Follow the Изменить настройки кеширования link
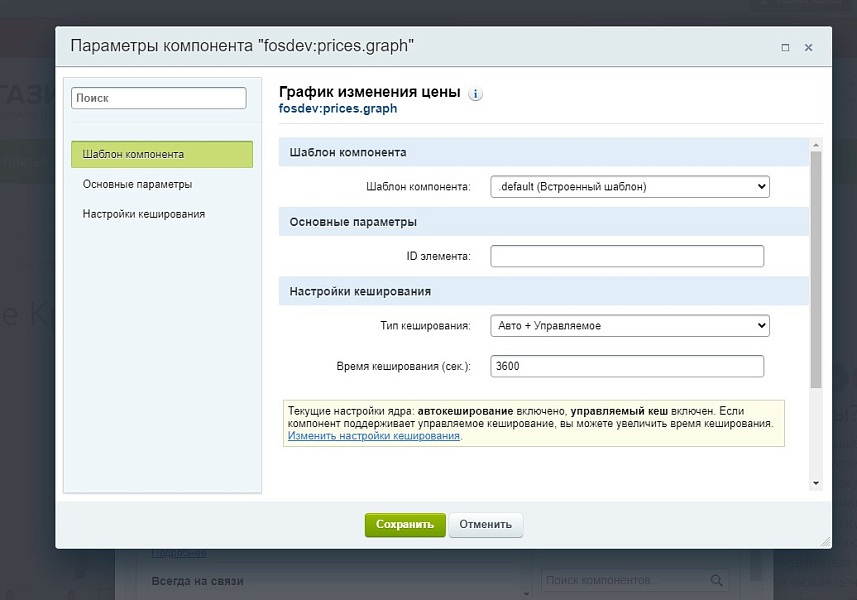Viewport: 857px width, 600px height. pyautogui.click(x=374, y=436)
